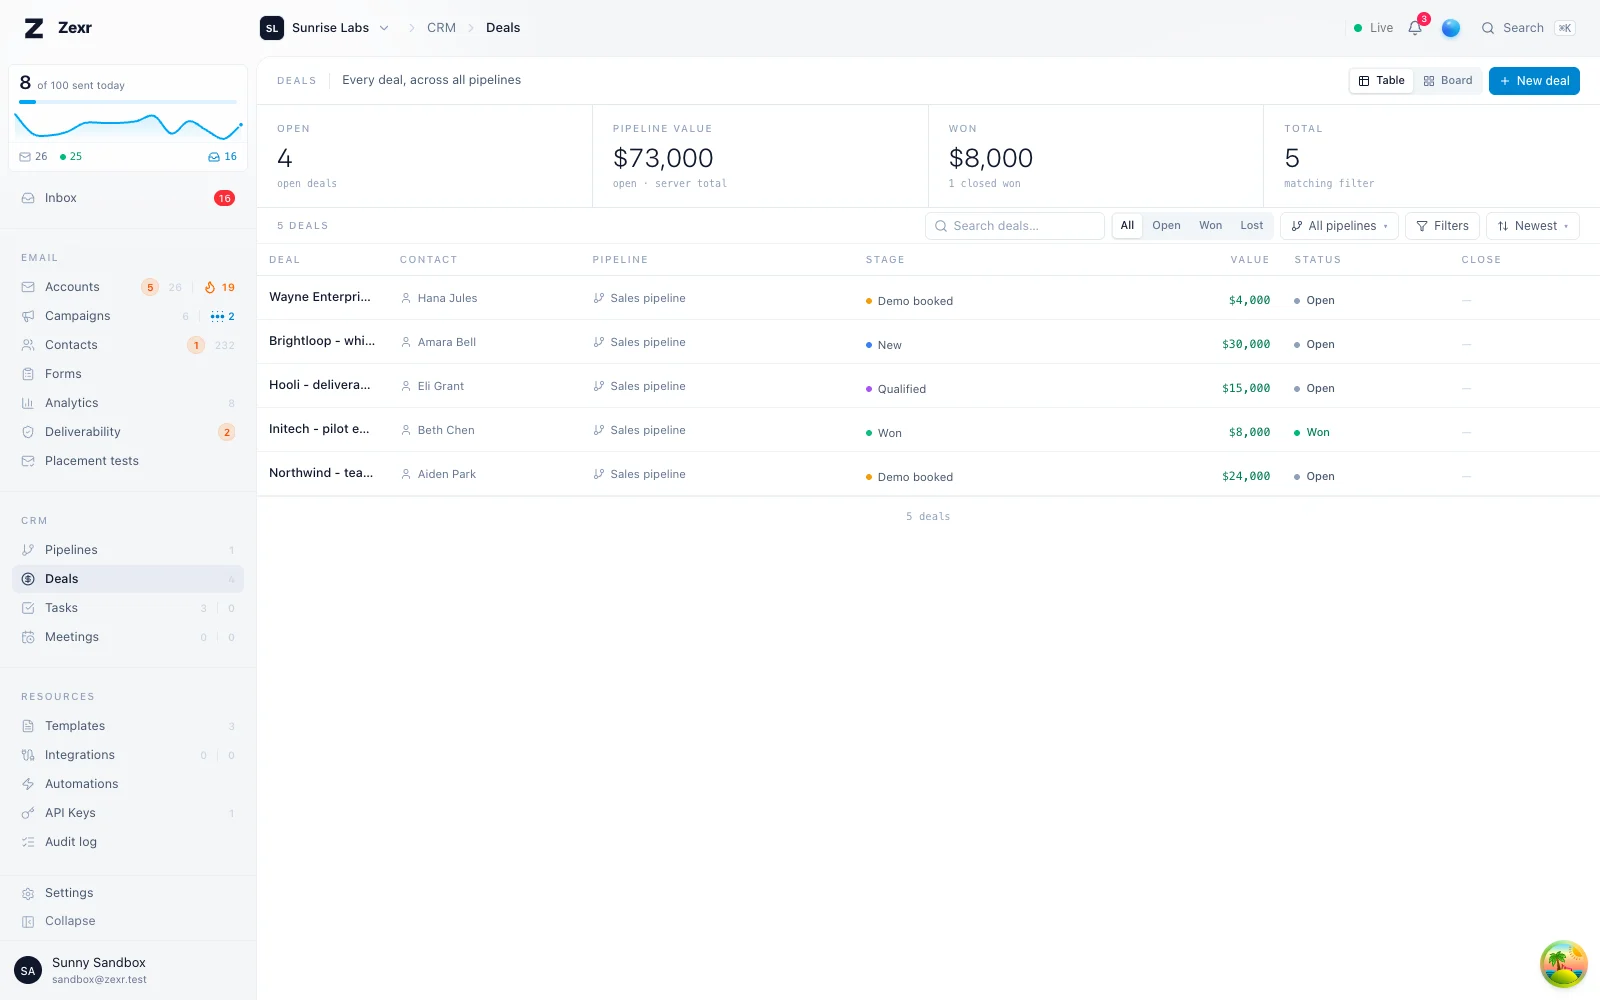This screenshot has width=1600, height=1000.
Task: Filter deals by Lost status
Action: 1251,226
